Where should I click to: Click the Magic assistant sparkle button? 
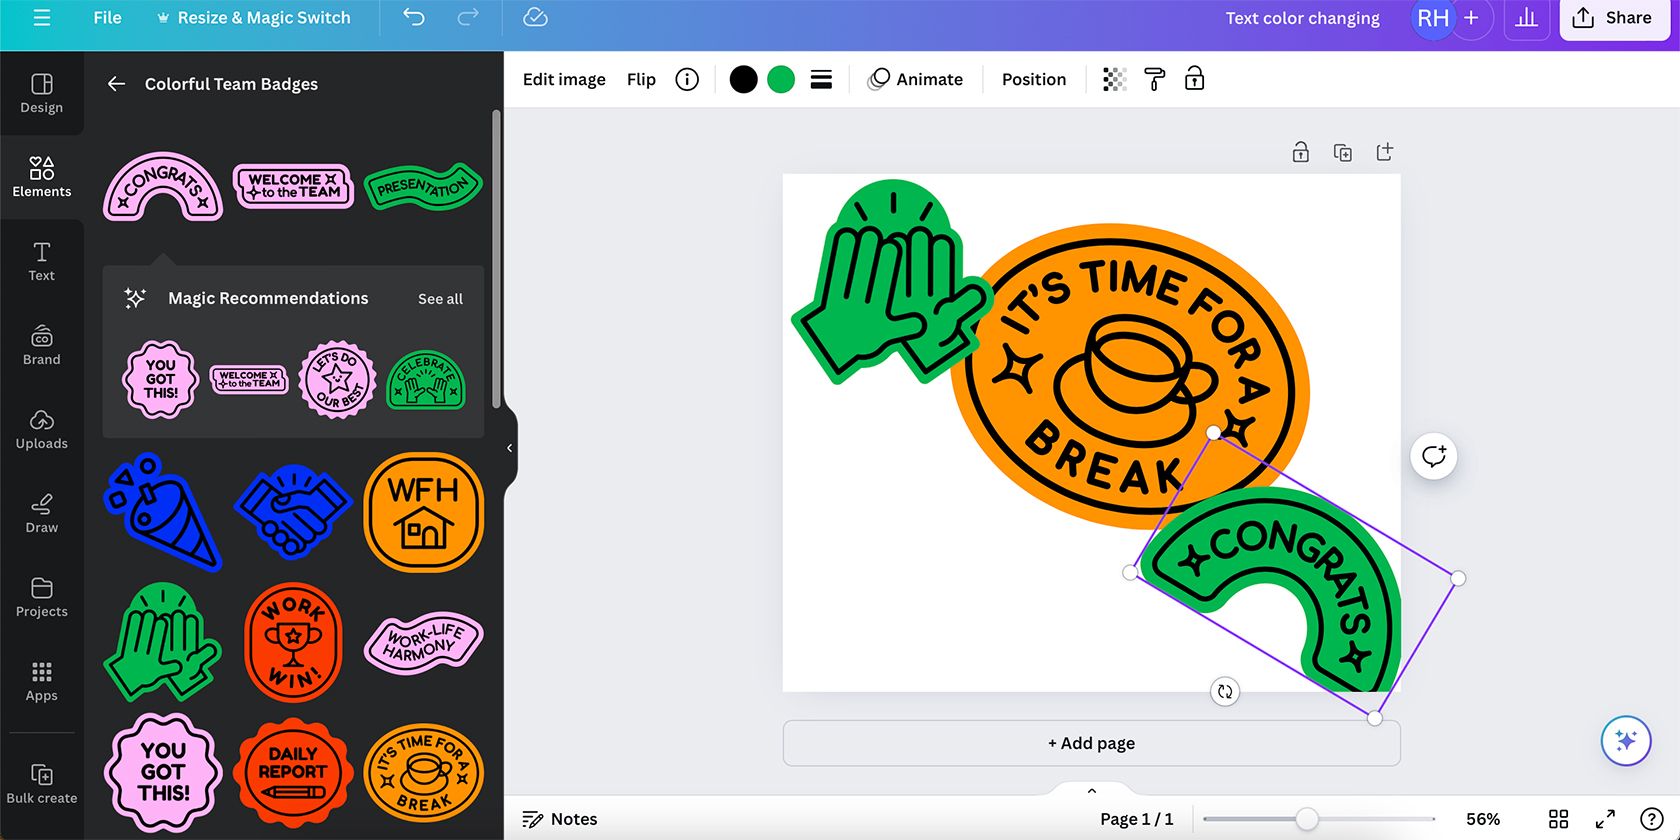pos(1626,741)
